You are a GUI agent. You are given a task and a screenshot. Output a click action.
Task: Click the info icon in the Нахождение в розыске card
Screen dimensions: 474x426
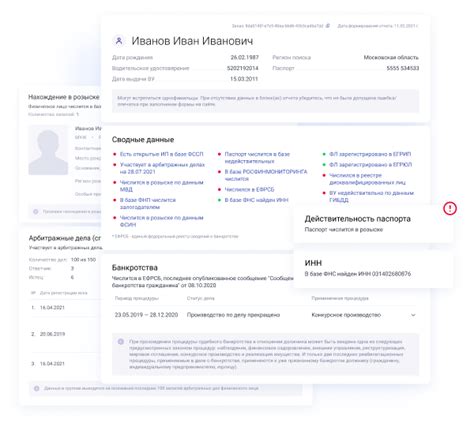tap(36, 212)
